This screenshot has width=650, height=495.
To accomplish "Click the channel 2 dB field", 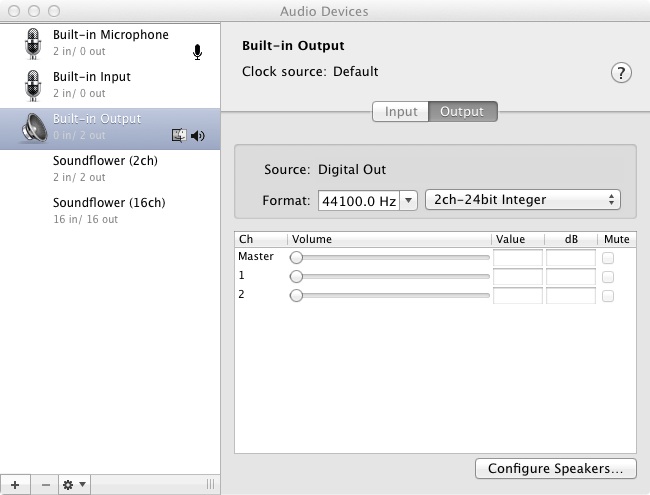I will tap(571, 296).
